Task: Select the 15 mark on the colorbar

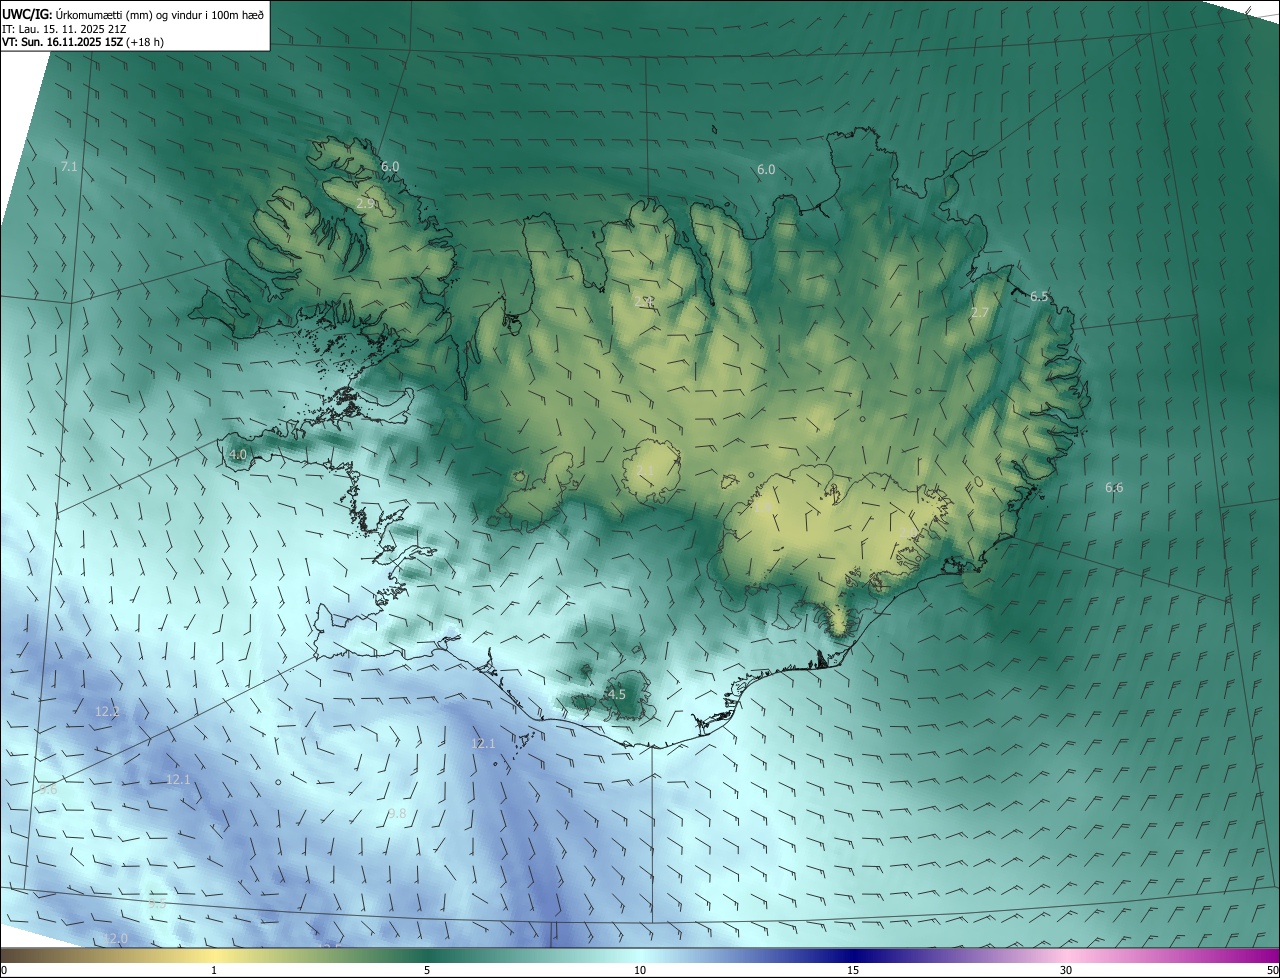Action: pos(853,970)
